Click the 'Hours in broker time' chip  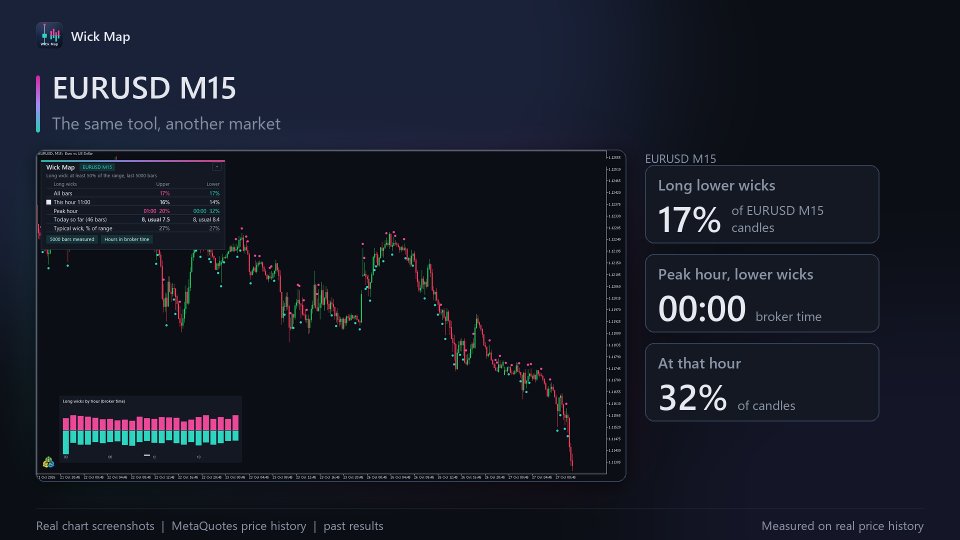(127, 239)
